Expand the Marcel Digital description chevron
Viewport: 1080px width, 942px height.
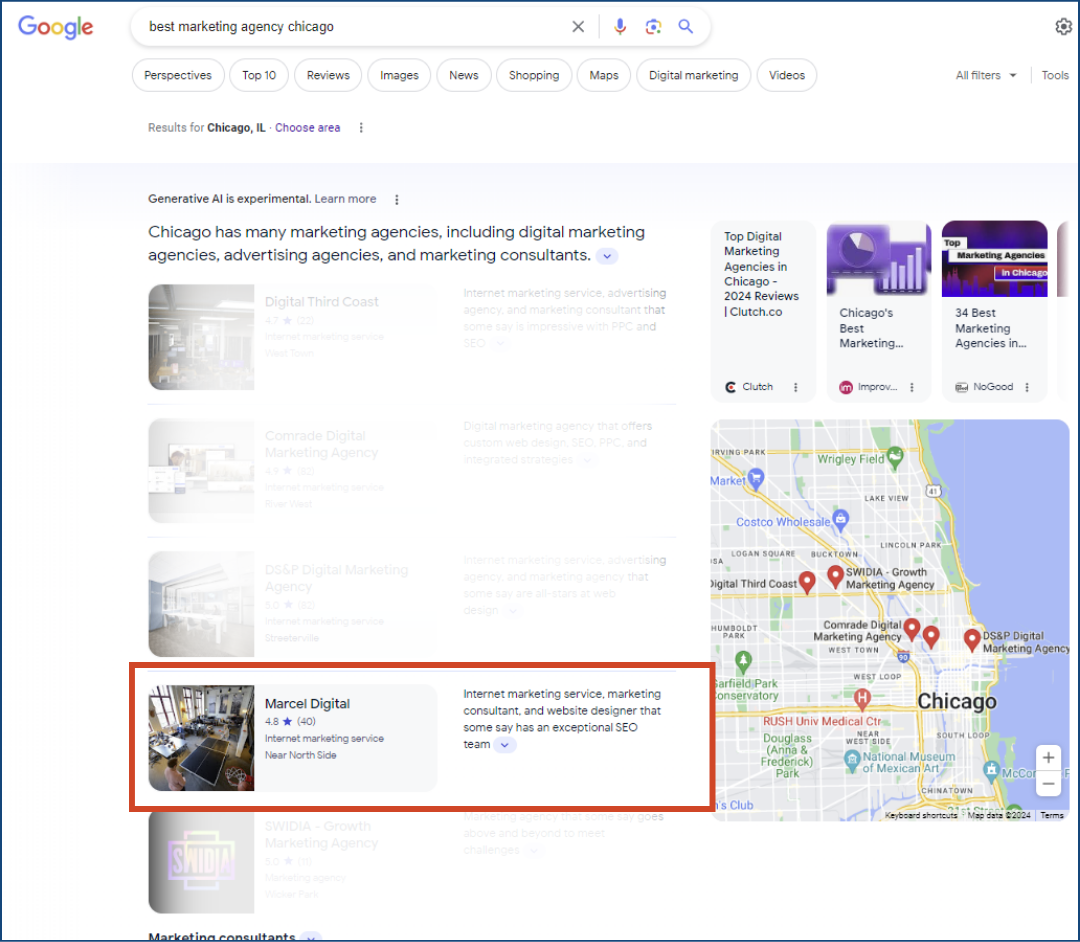[x=505, y=745]
